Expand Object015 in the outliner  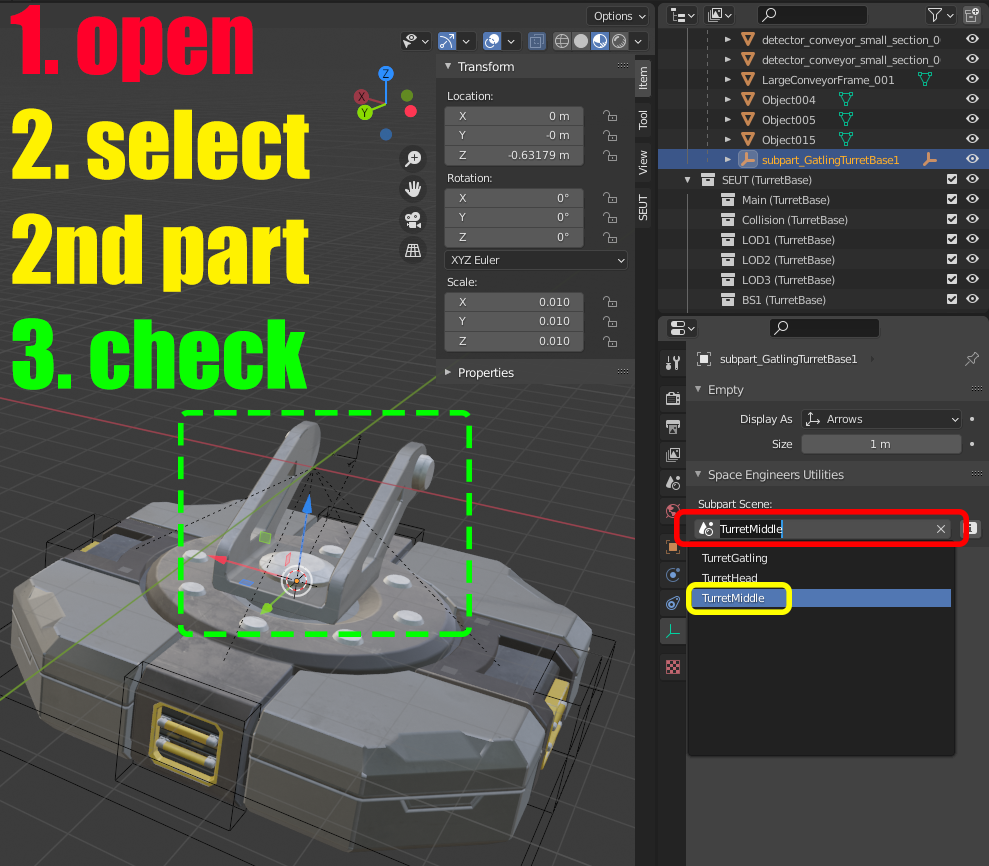tap(728, 139)
